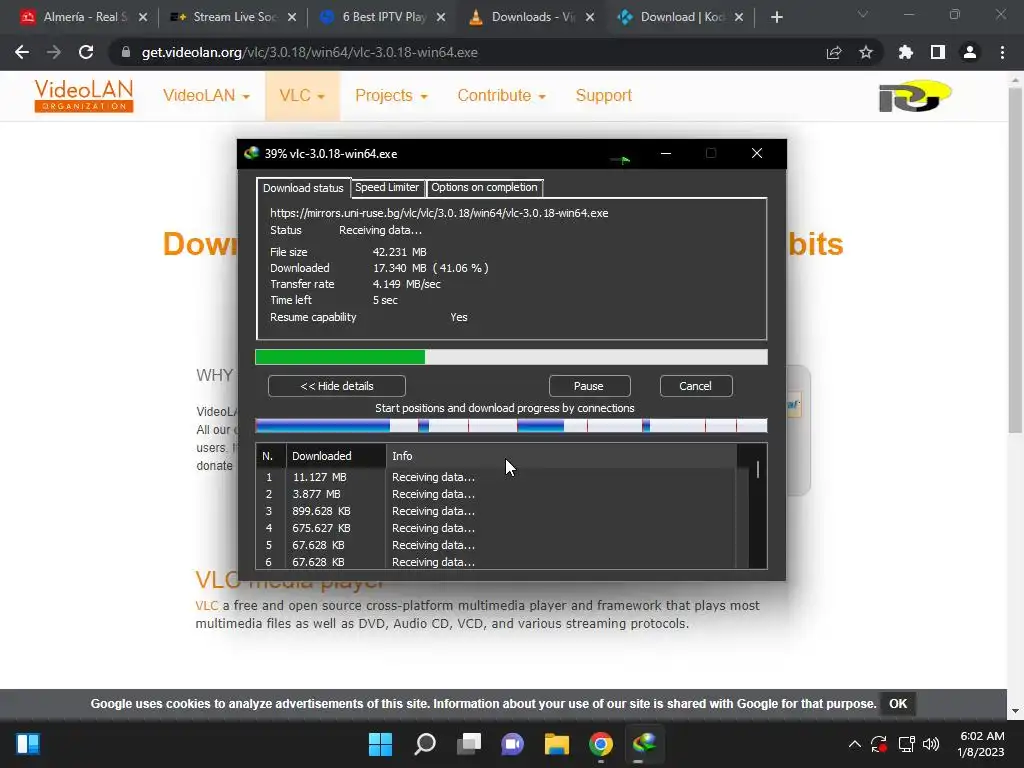This screenshot has height=768, width=1024.
Task: Click the Downloaded column header
Action: [x=336, y=456]
